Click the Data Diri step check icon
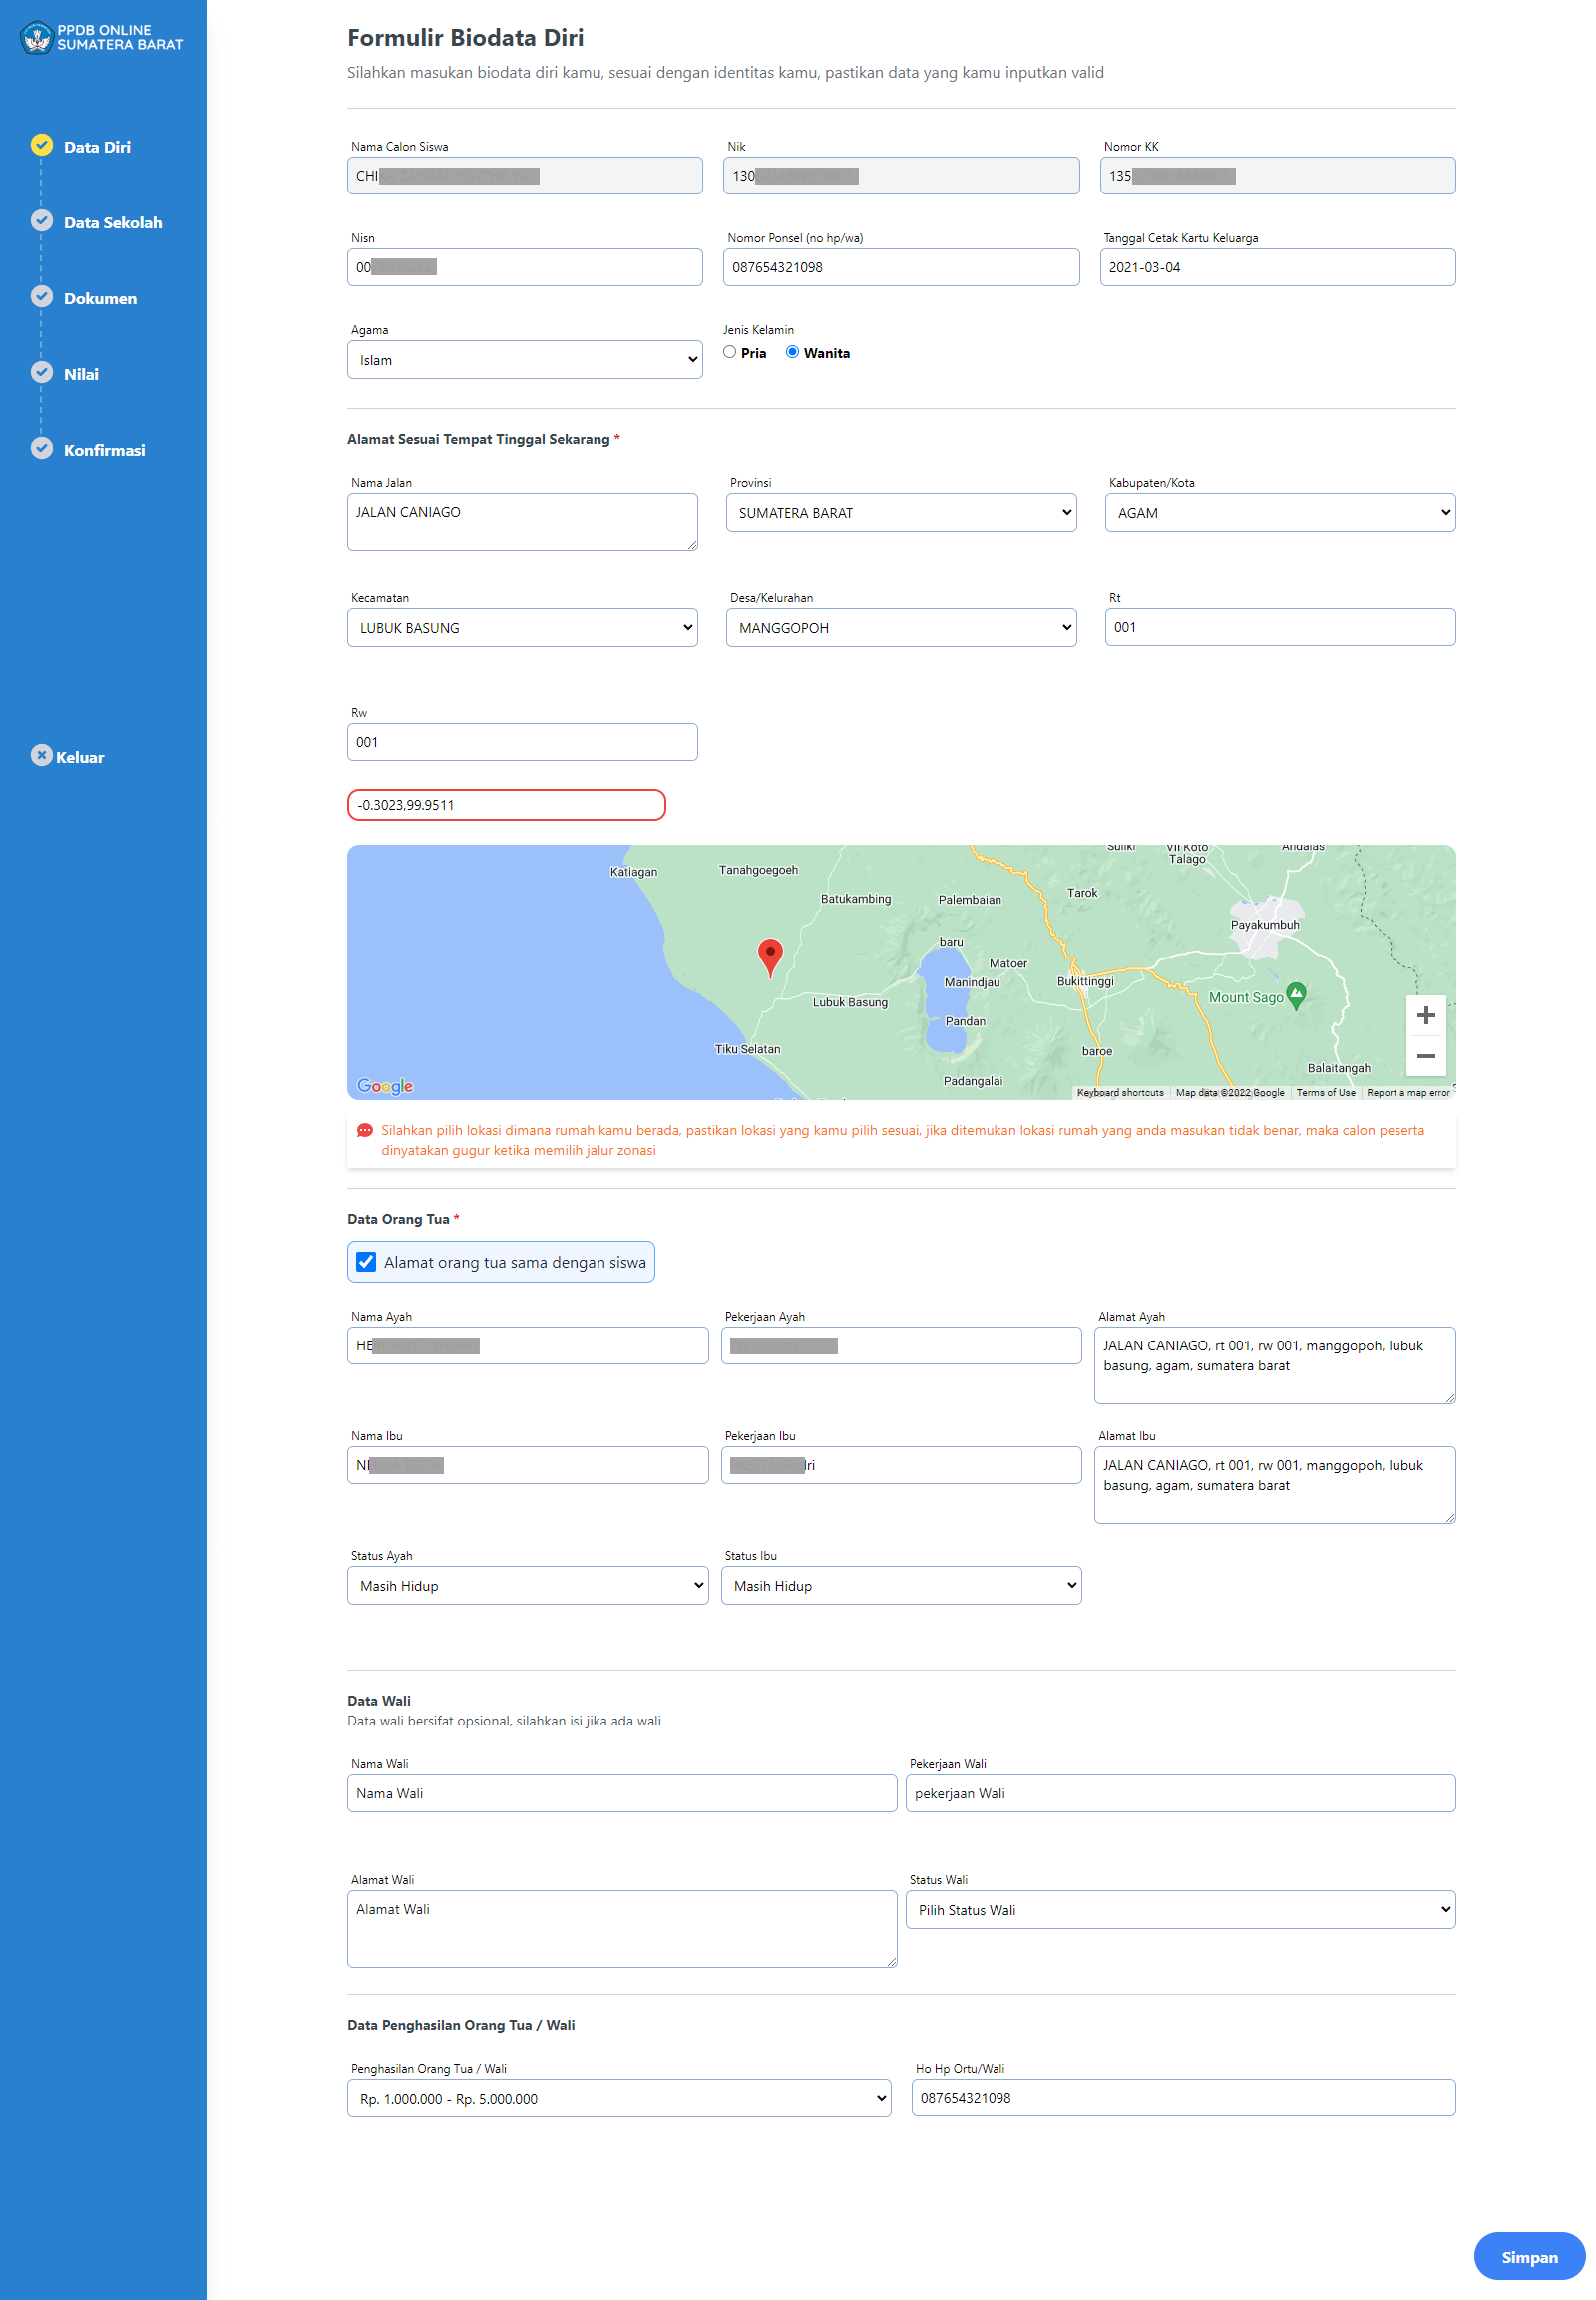 [x=42, y=145]
